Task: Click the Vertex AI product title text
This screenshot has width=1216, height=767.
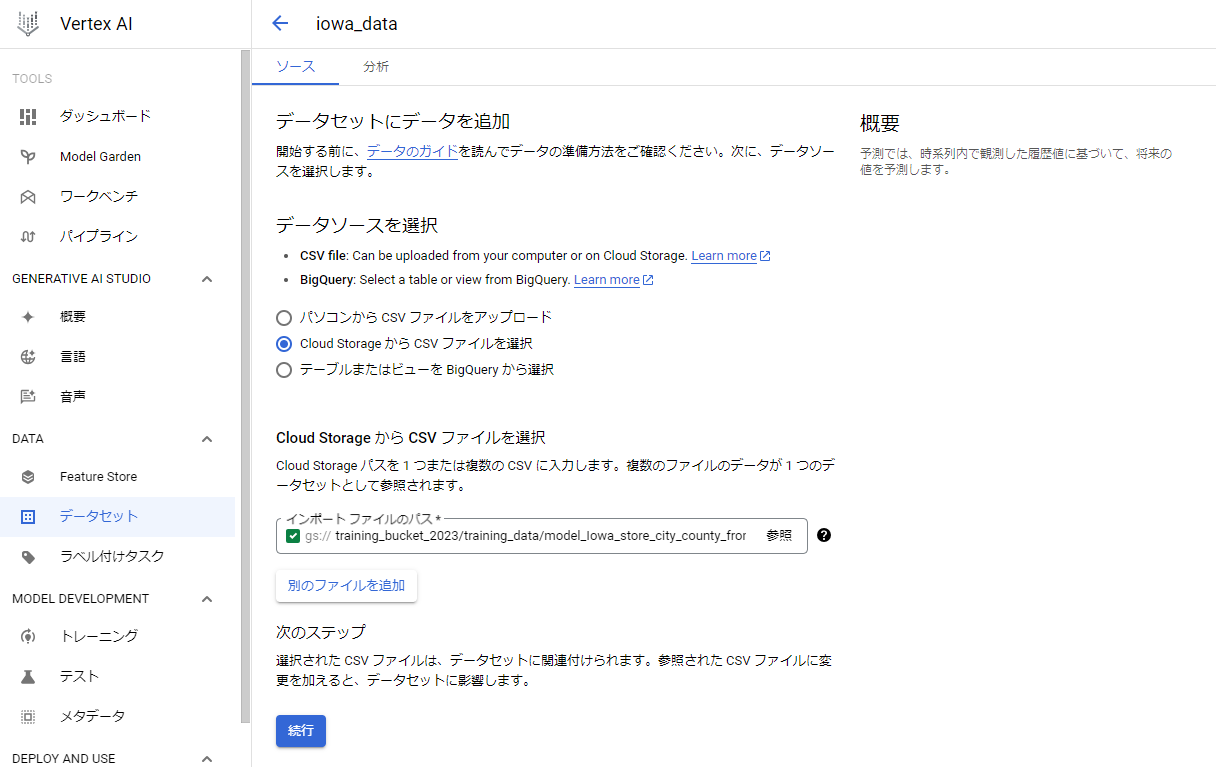Action: 96,24
